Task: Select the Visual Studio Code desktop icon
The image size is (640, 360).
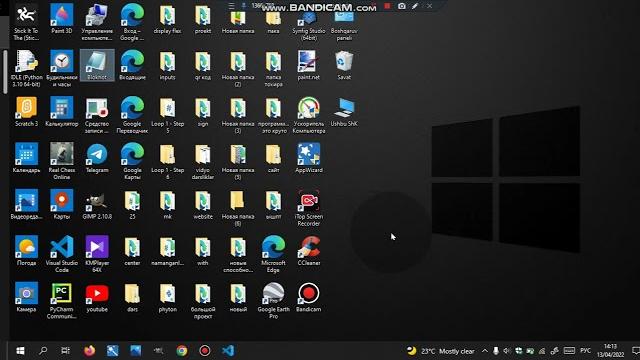Action: [x=62, y=253]
